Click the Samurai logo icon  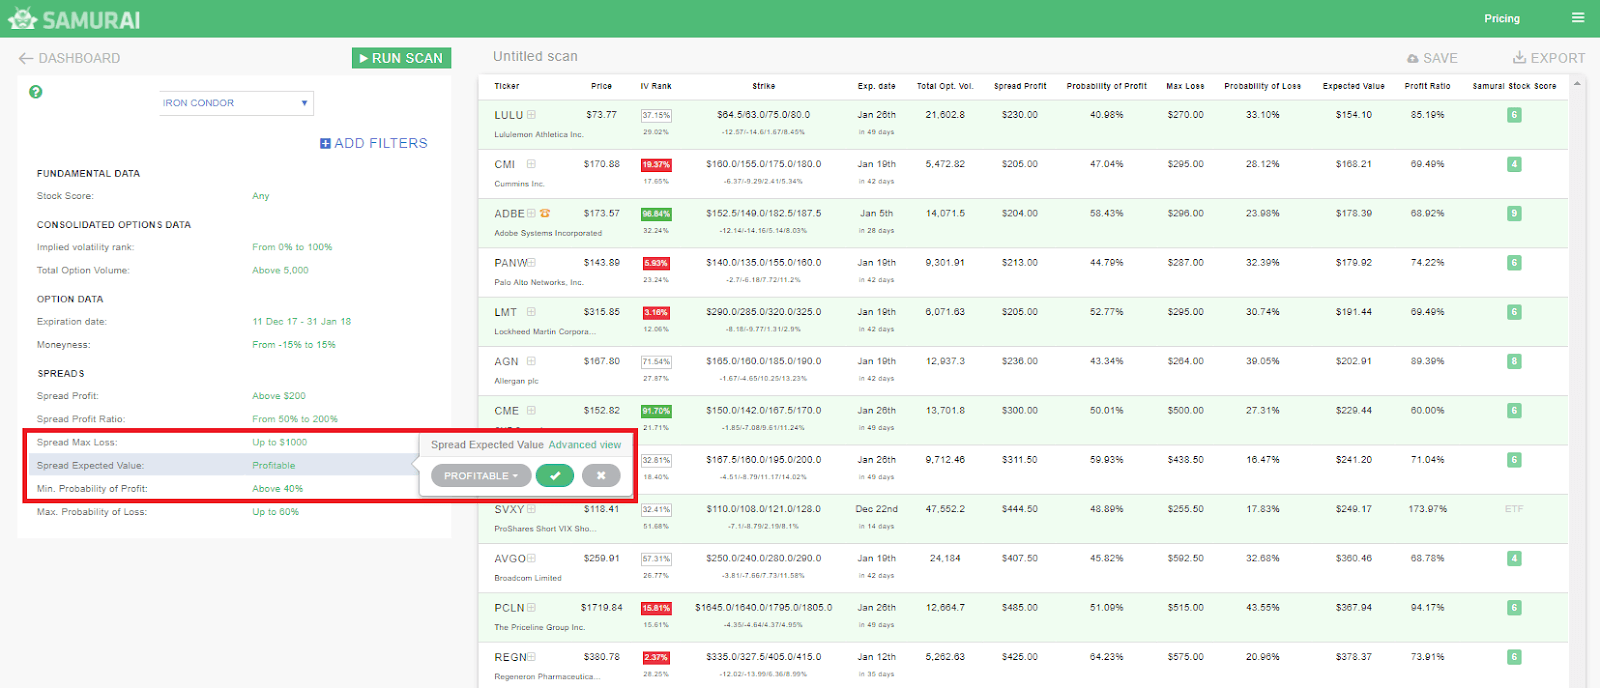tap(22, 19)
